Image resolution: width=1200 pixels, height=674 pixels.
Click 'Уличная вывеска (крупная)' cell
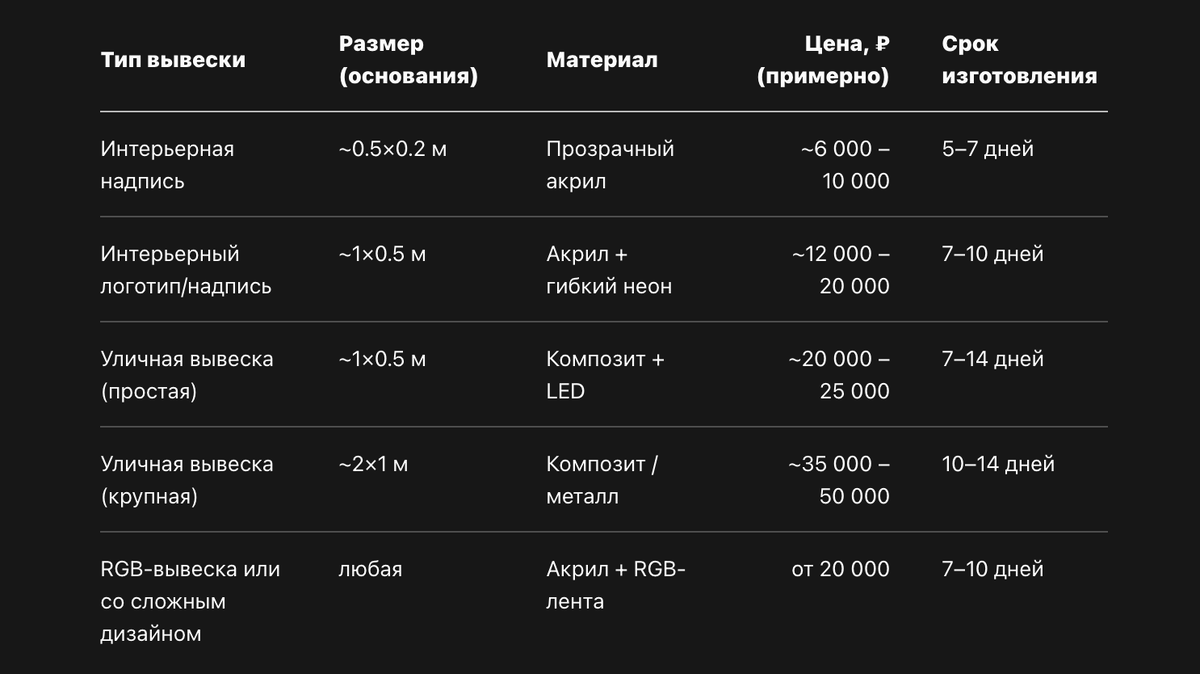[187, 480]
